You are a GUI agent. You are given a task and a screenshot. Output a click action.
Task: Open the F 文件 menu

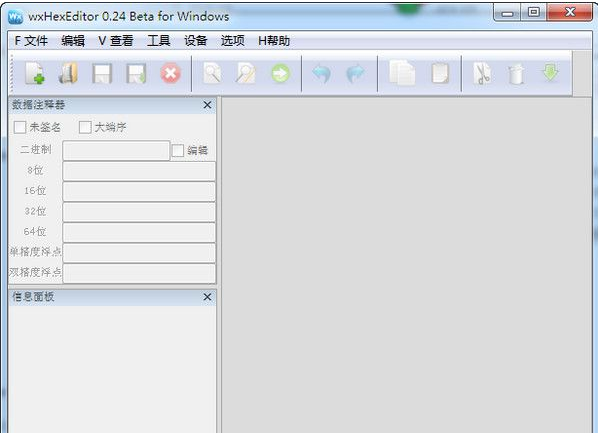coord(31,40)
